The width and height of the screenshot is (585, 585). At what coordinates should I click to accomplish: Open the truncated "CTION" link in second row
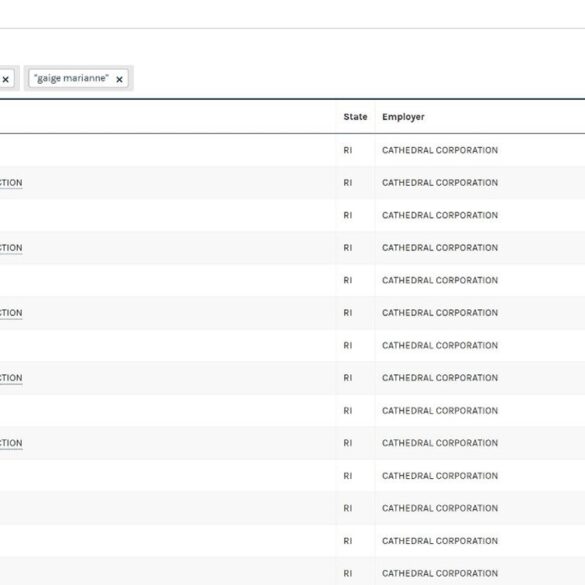(11, 183)
